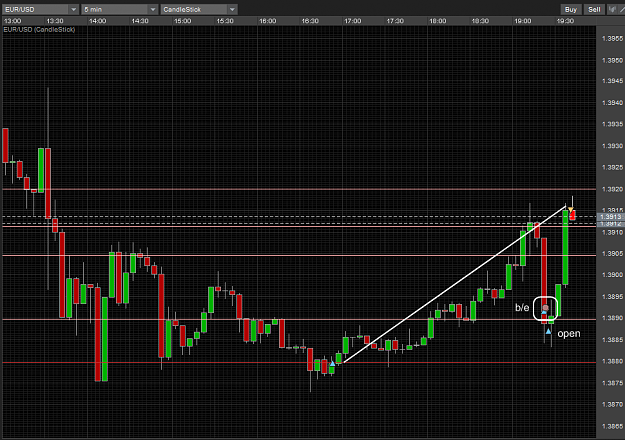This screenshot has width=625, height=440.
Task: Select the red position marker near 1.3913
Action: point(573,216)
